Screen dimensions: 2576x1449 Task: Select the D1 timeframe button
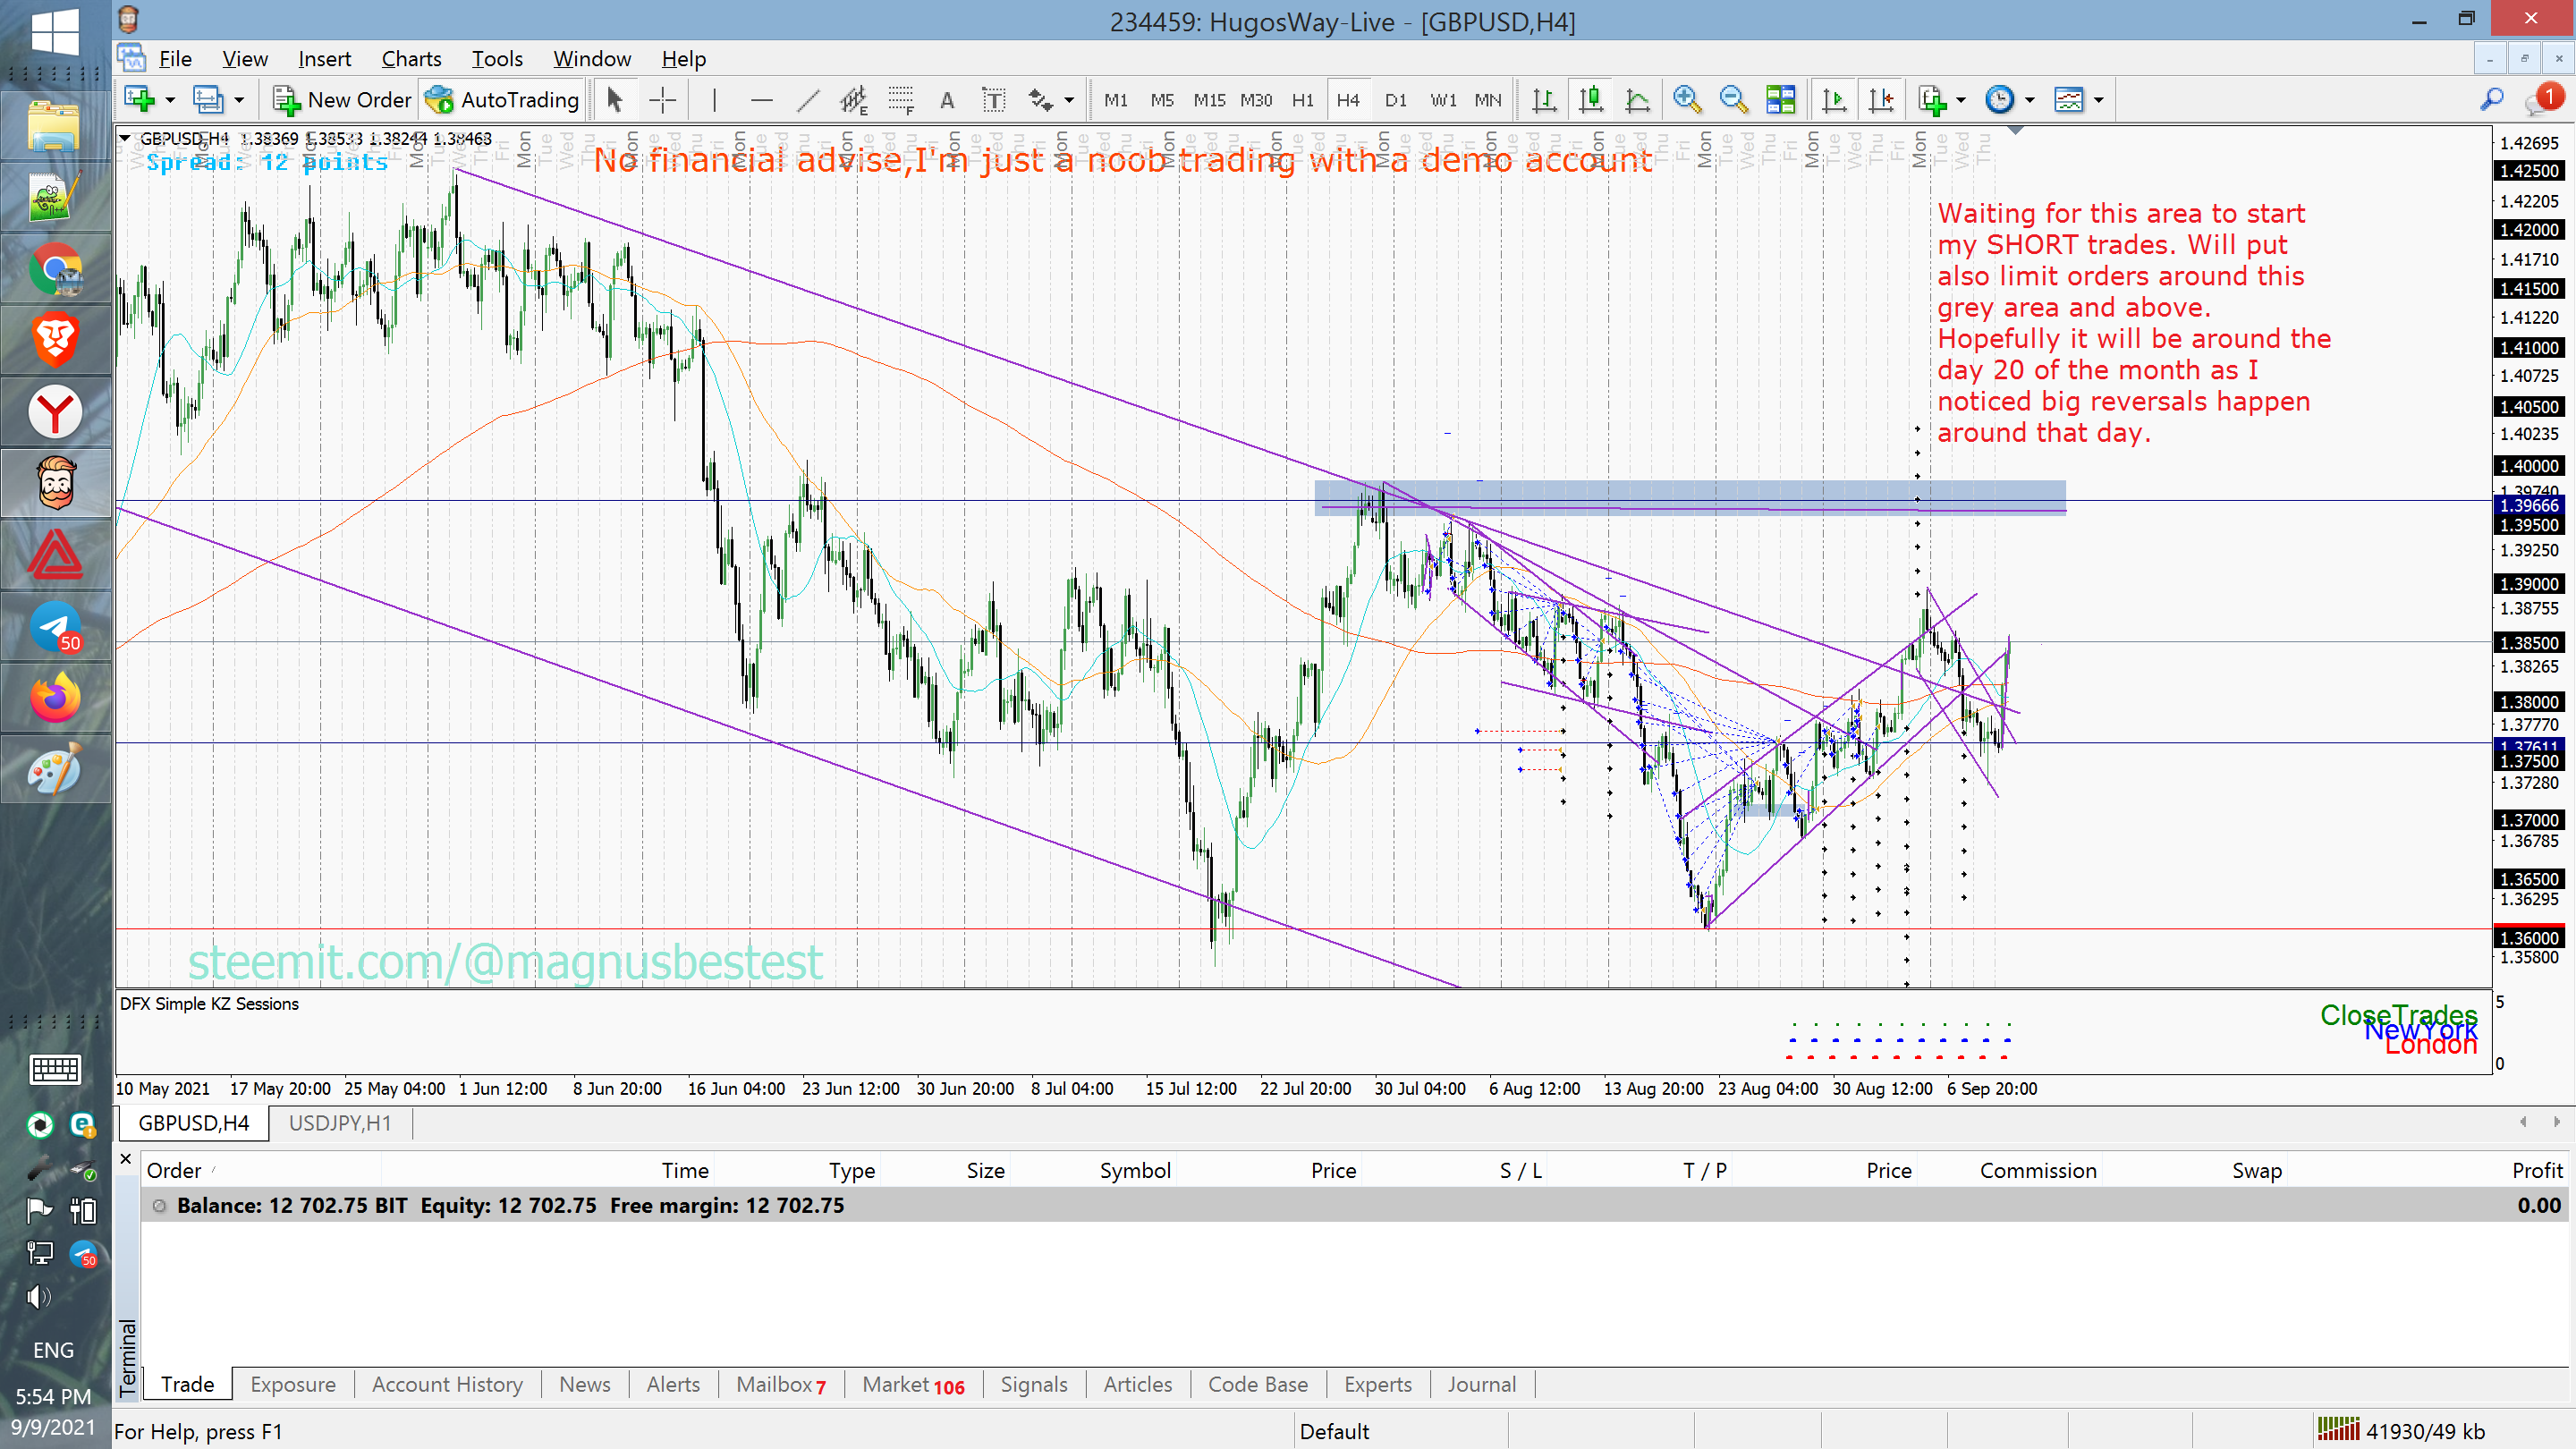click(1395, 100)
